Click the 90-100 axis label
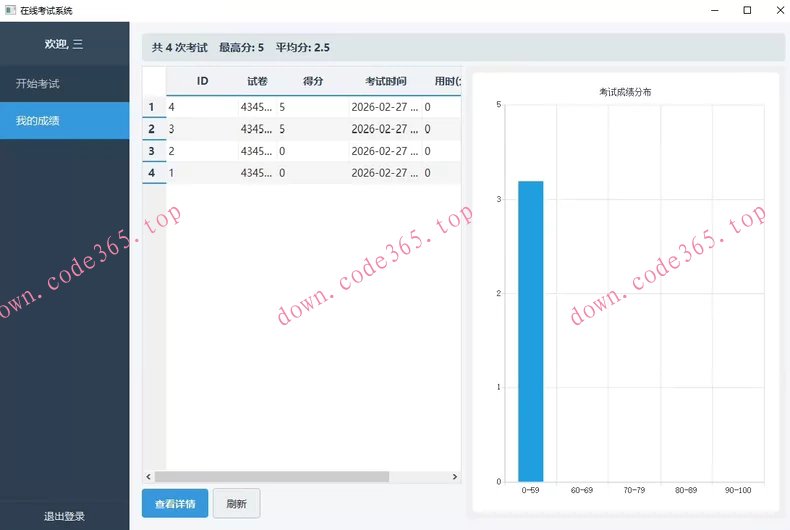 (738, 490)
